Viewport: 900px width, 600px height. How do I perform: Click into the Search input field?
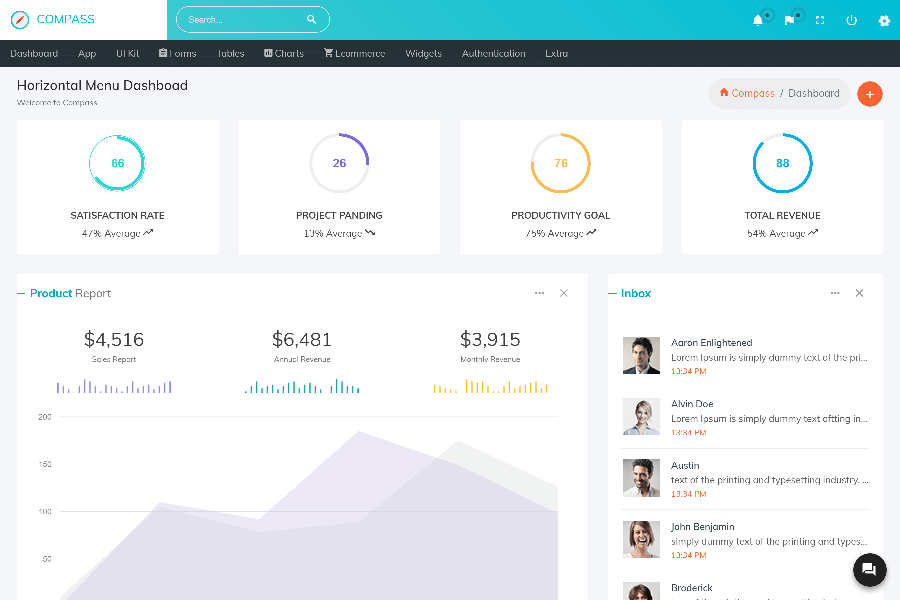click(x=240, y=19)
